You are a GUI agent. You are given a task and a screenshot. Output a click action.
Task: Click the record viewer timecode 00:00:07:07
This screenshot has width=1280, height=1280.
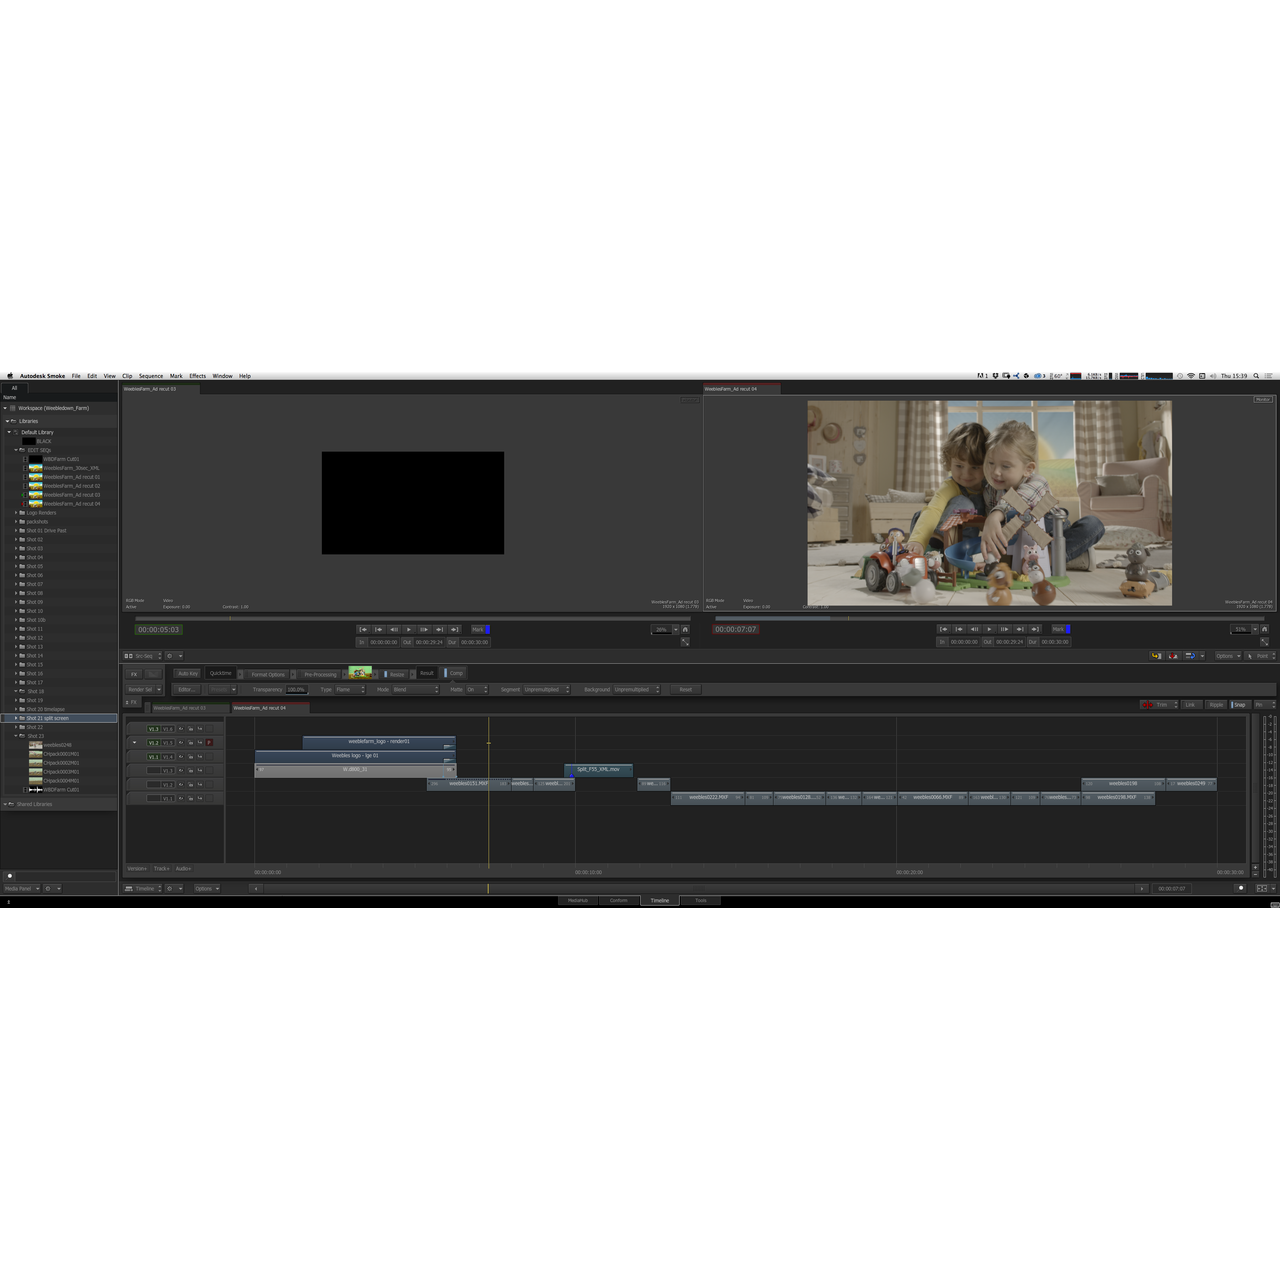[x=735, y=629]
